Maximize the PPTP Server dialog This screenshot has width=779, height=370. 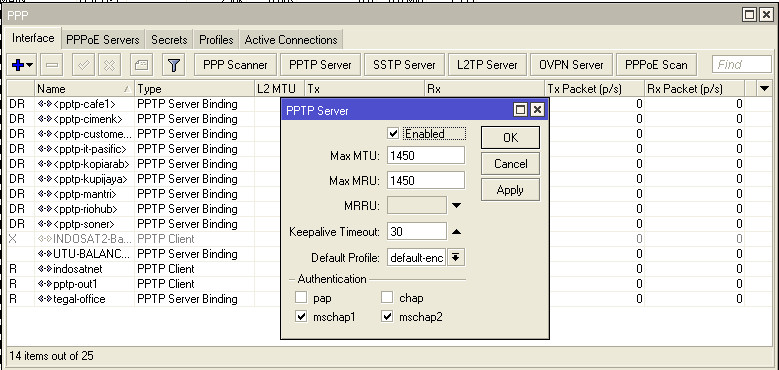[x=521, y=110]
